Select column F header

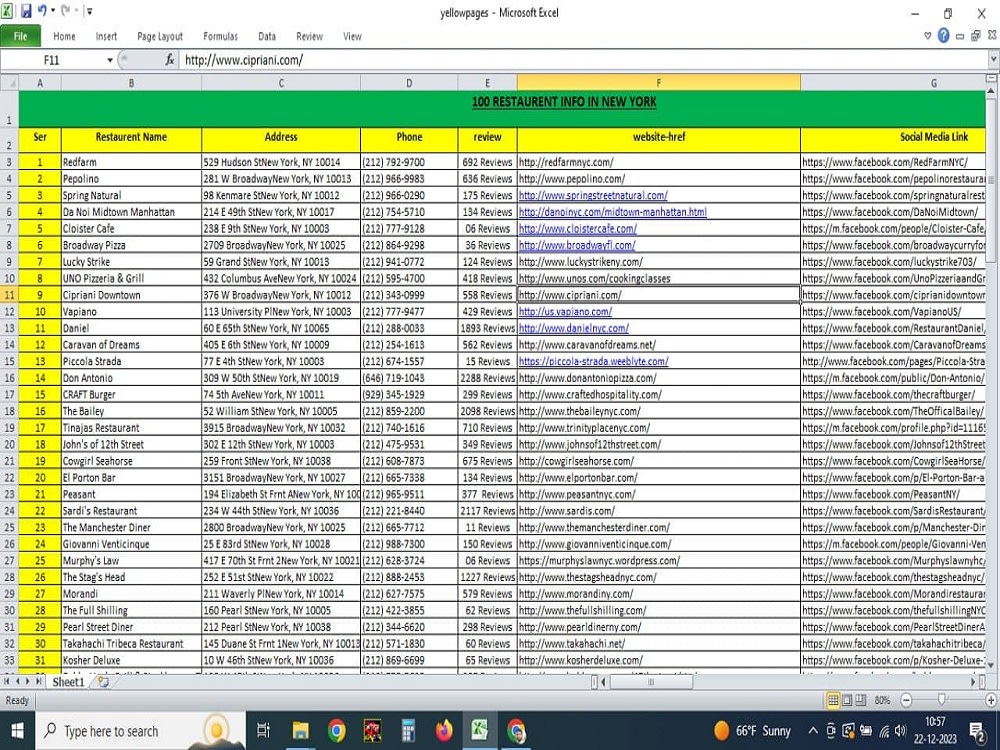659,83
